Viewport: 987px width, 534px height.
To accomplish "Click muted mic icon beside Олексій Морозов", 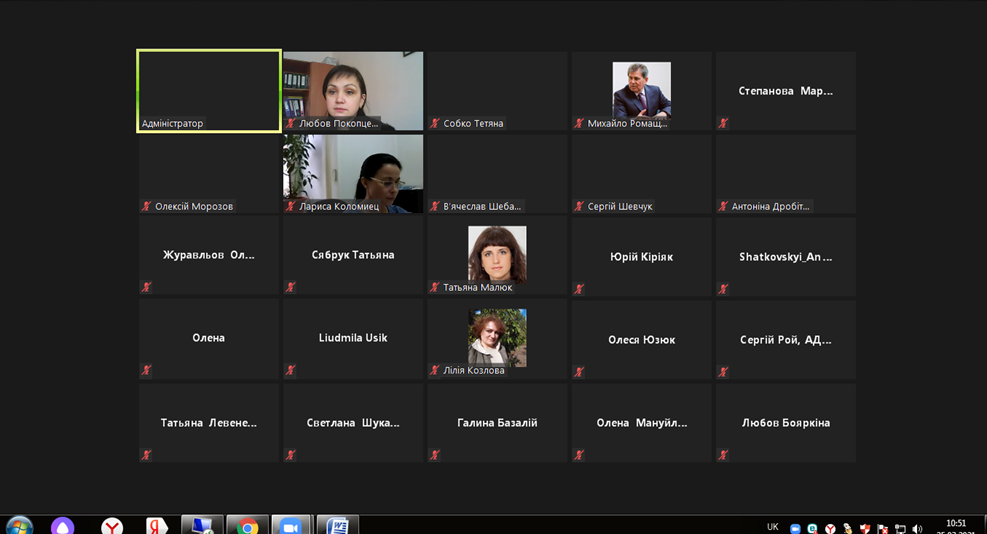I will [x=147, y=207].
